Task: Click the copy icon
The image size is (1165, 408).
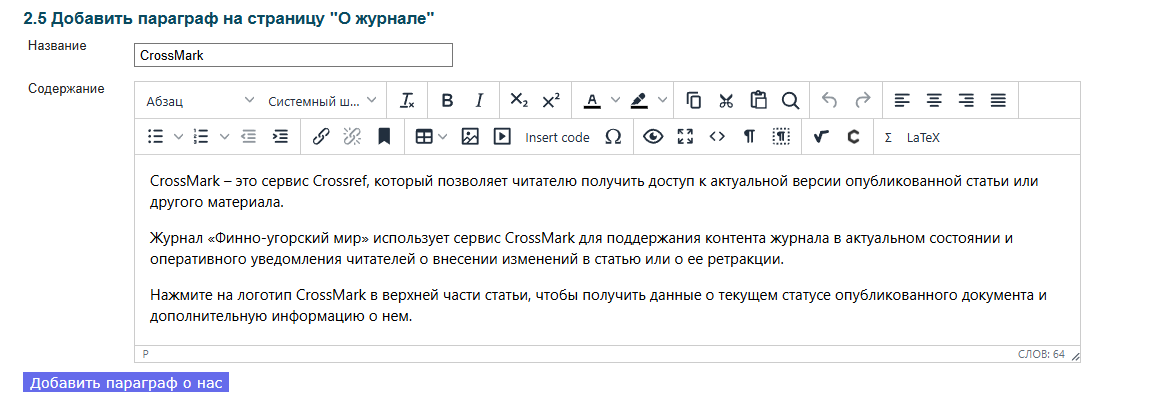Action: tap(694, 100)
